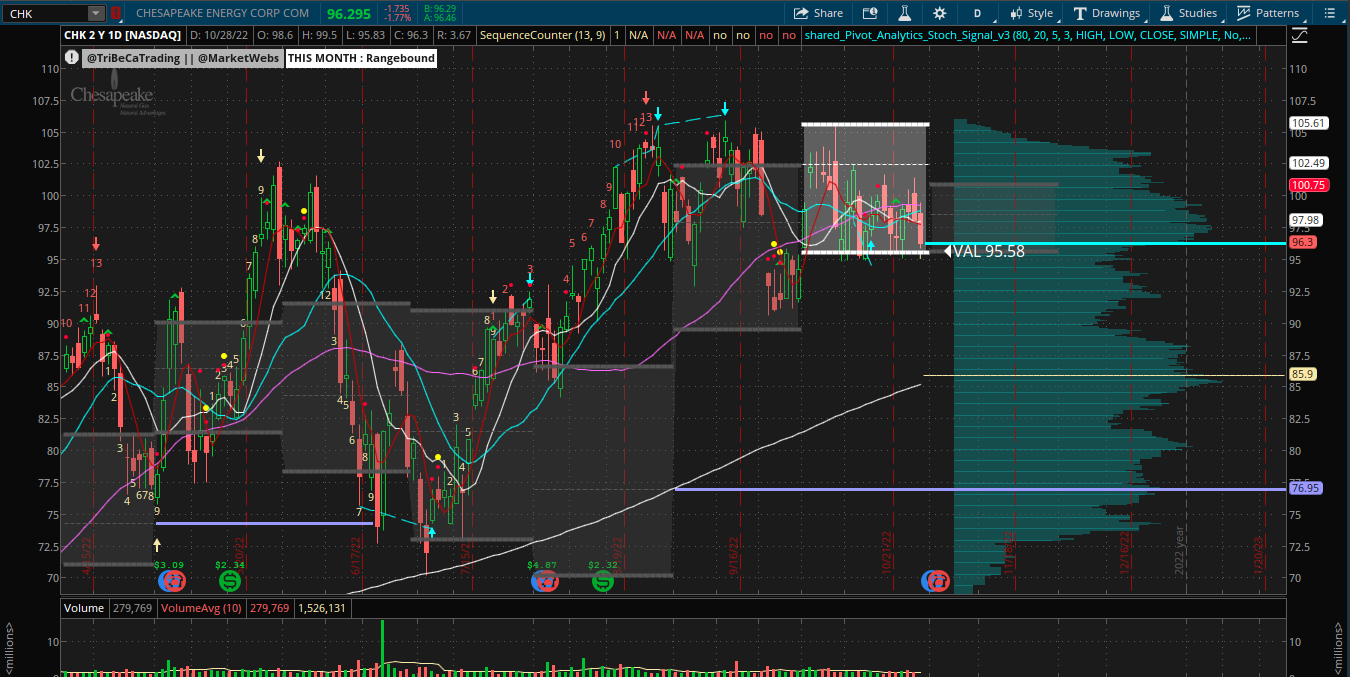Click the 97.98 price bubble on axis
The image size is (1350, 677).
tap(1307, 220)
